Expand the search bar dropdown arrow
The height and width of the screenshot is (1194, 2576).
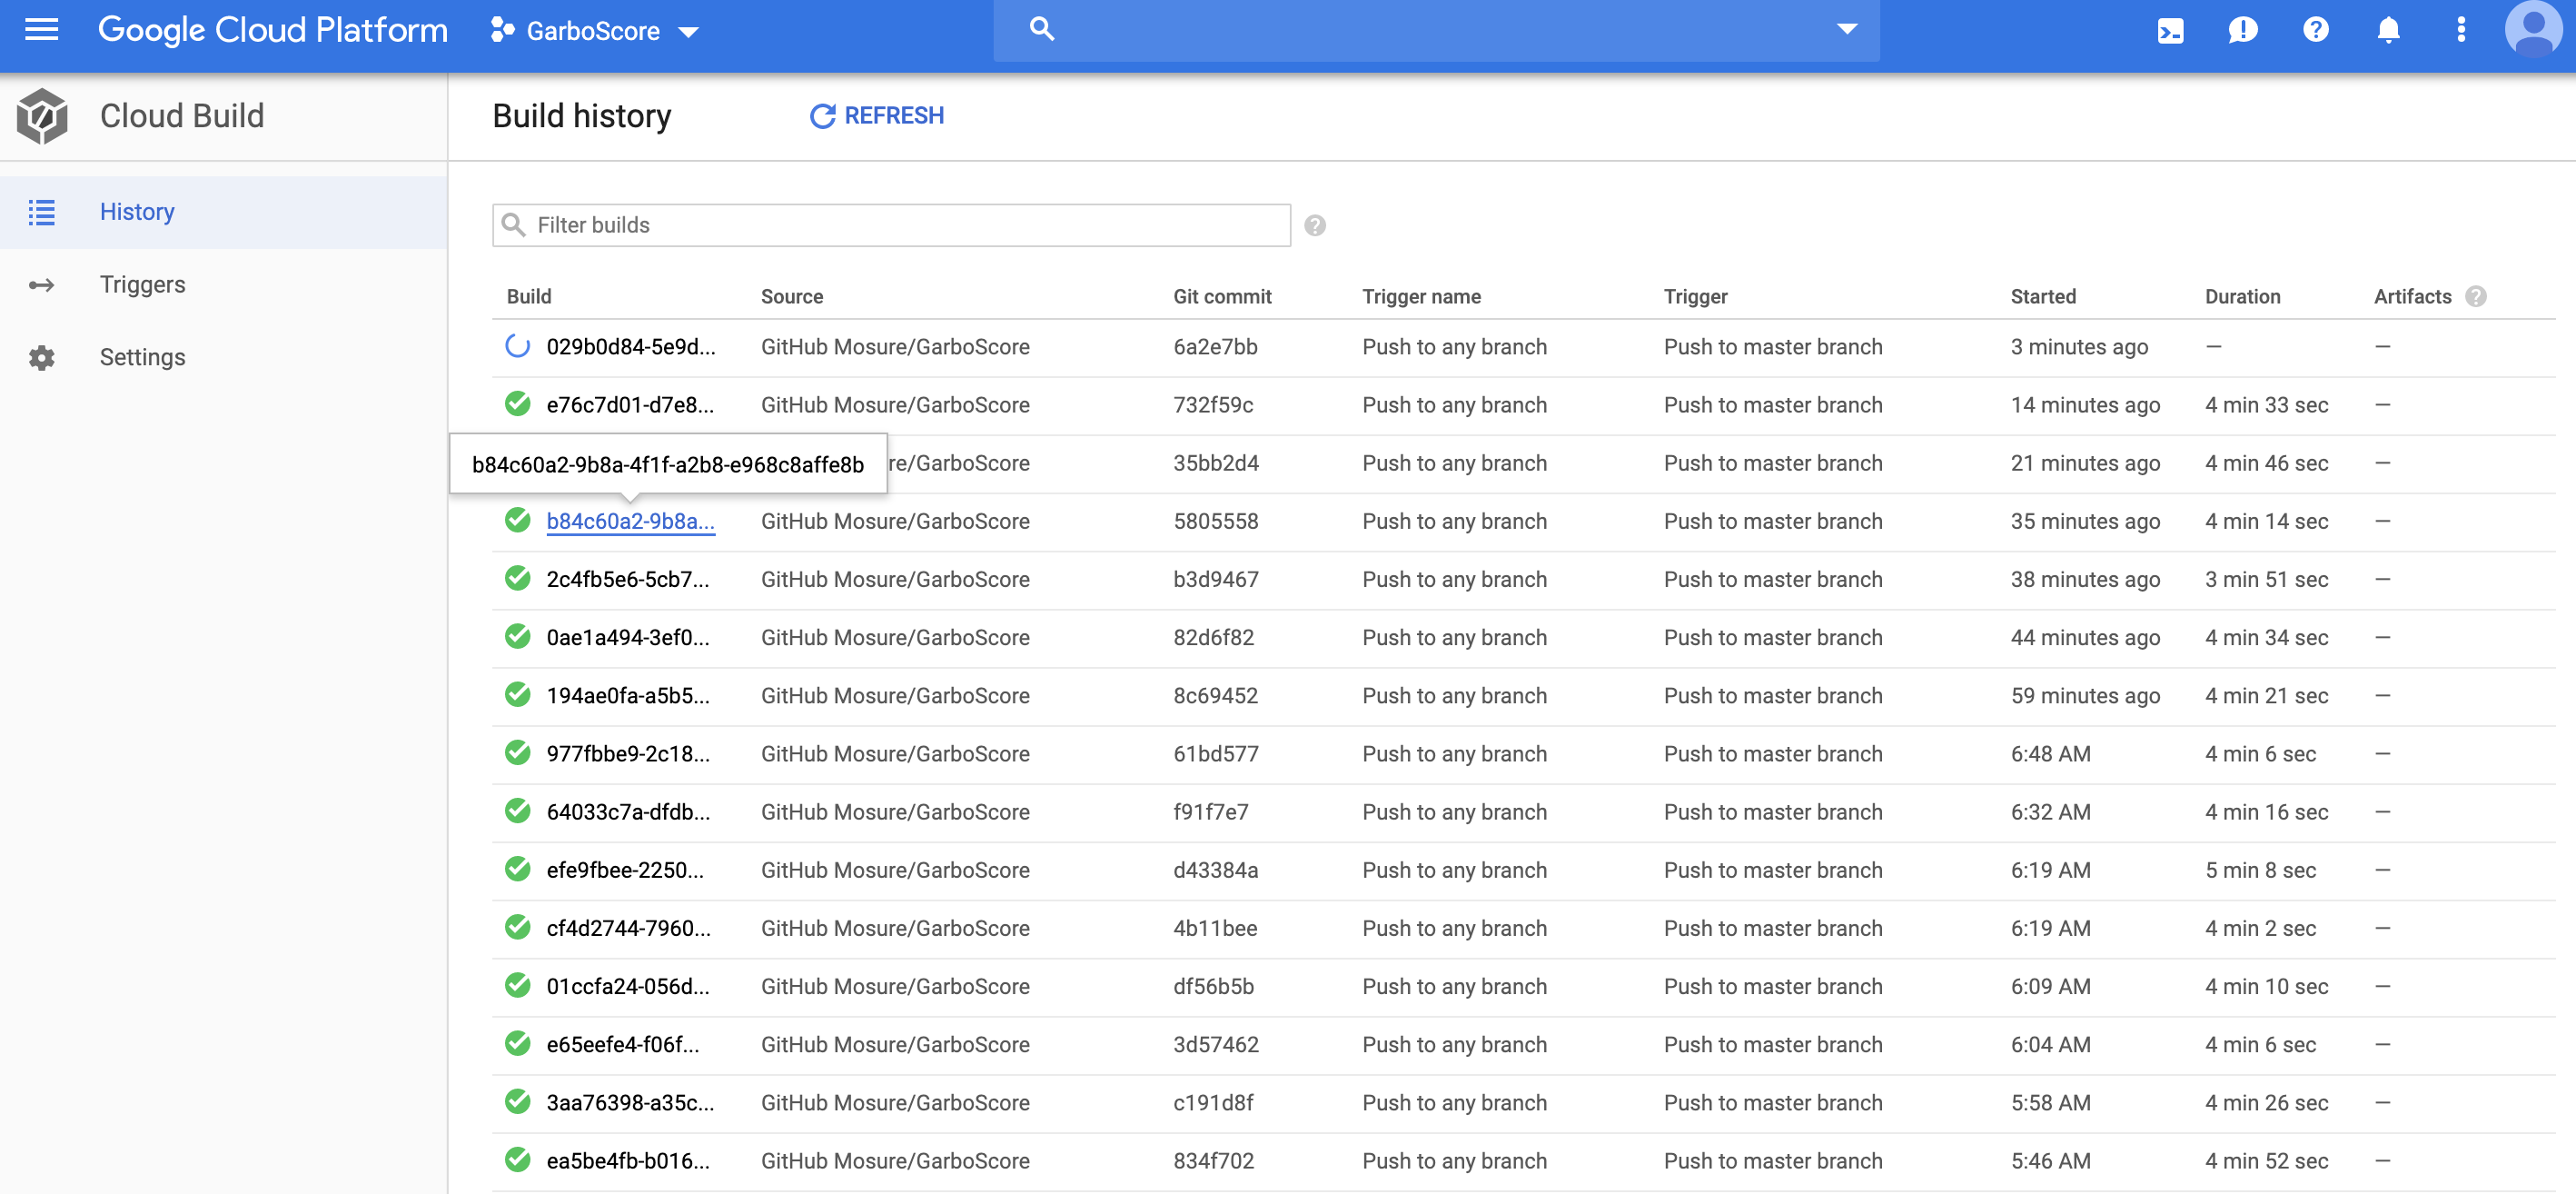point(1846,30)
